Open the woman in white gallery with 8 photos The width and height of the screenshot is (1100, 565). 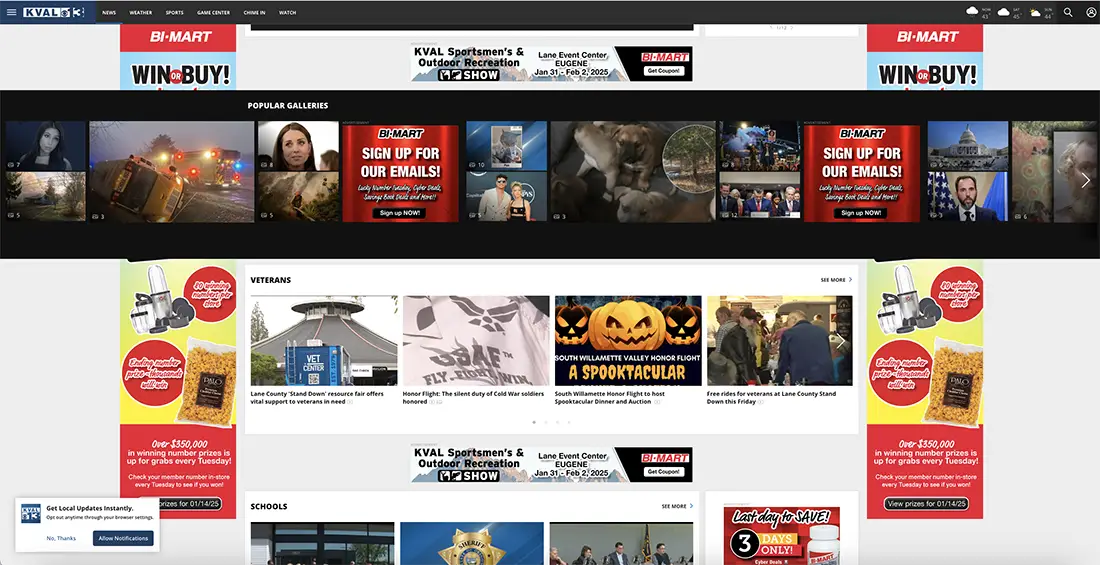click(298, 146)
